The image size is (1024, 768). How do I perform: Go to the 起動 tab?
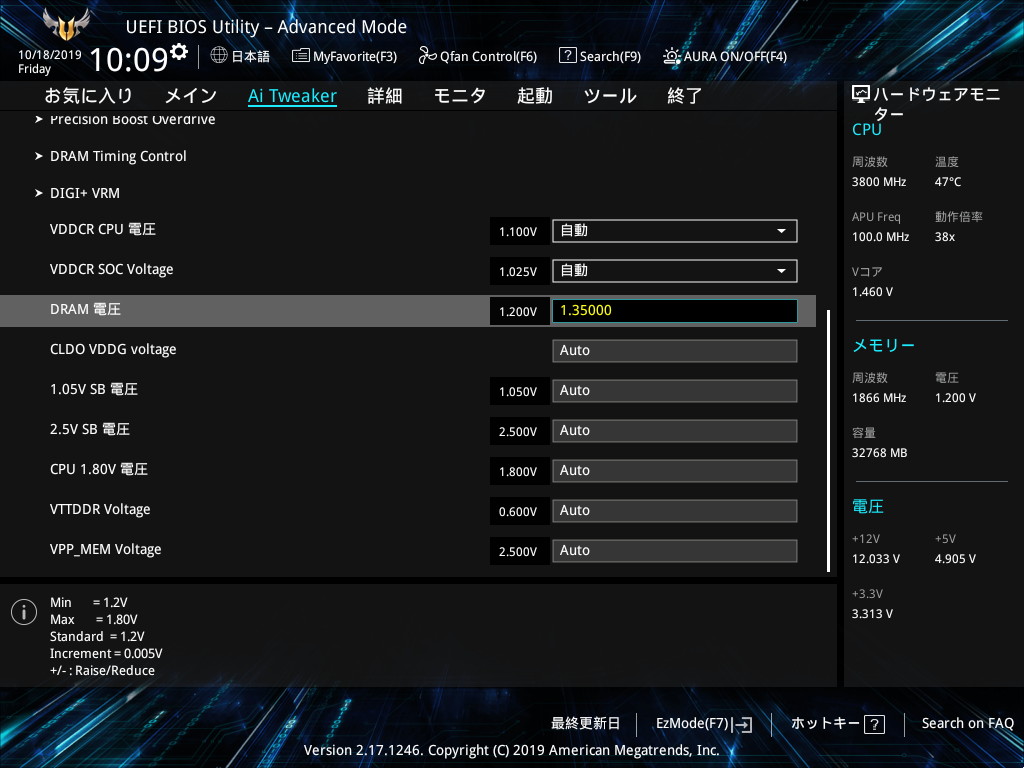(x=535, y=96)
